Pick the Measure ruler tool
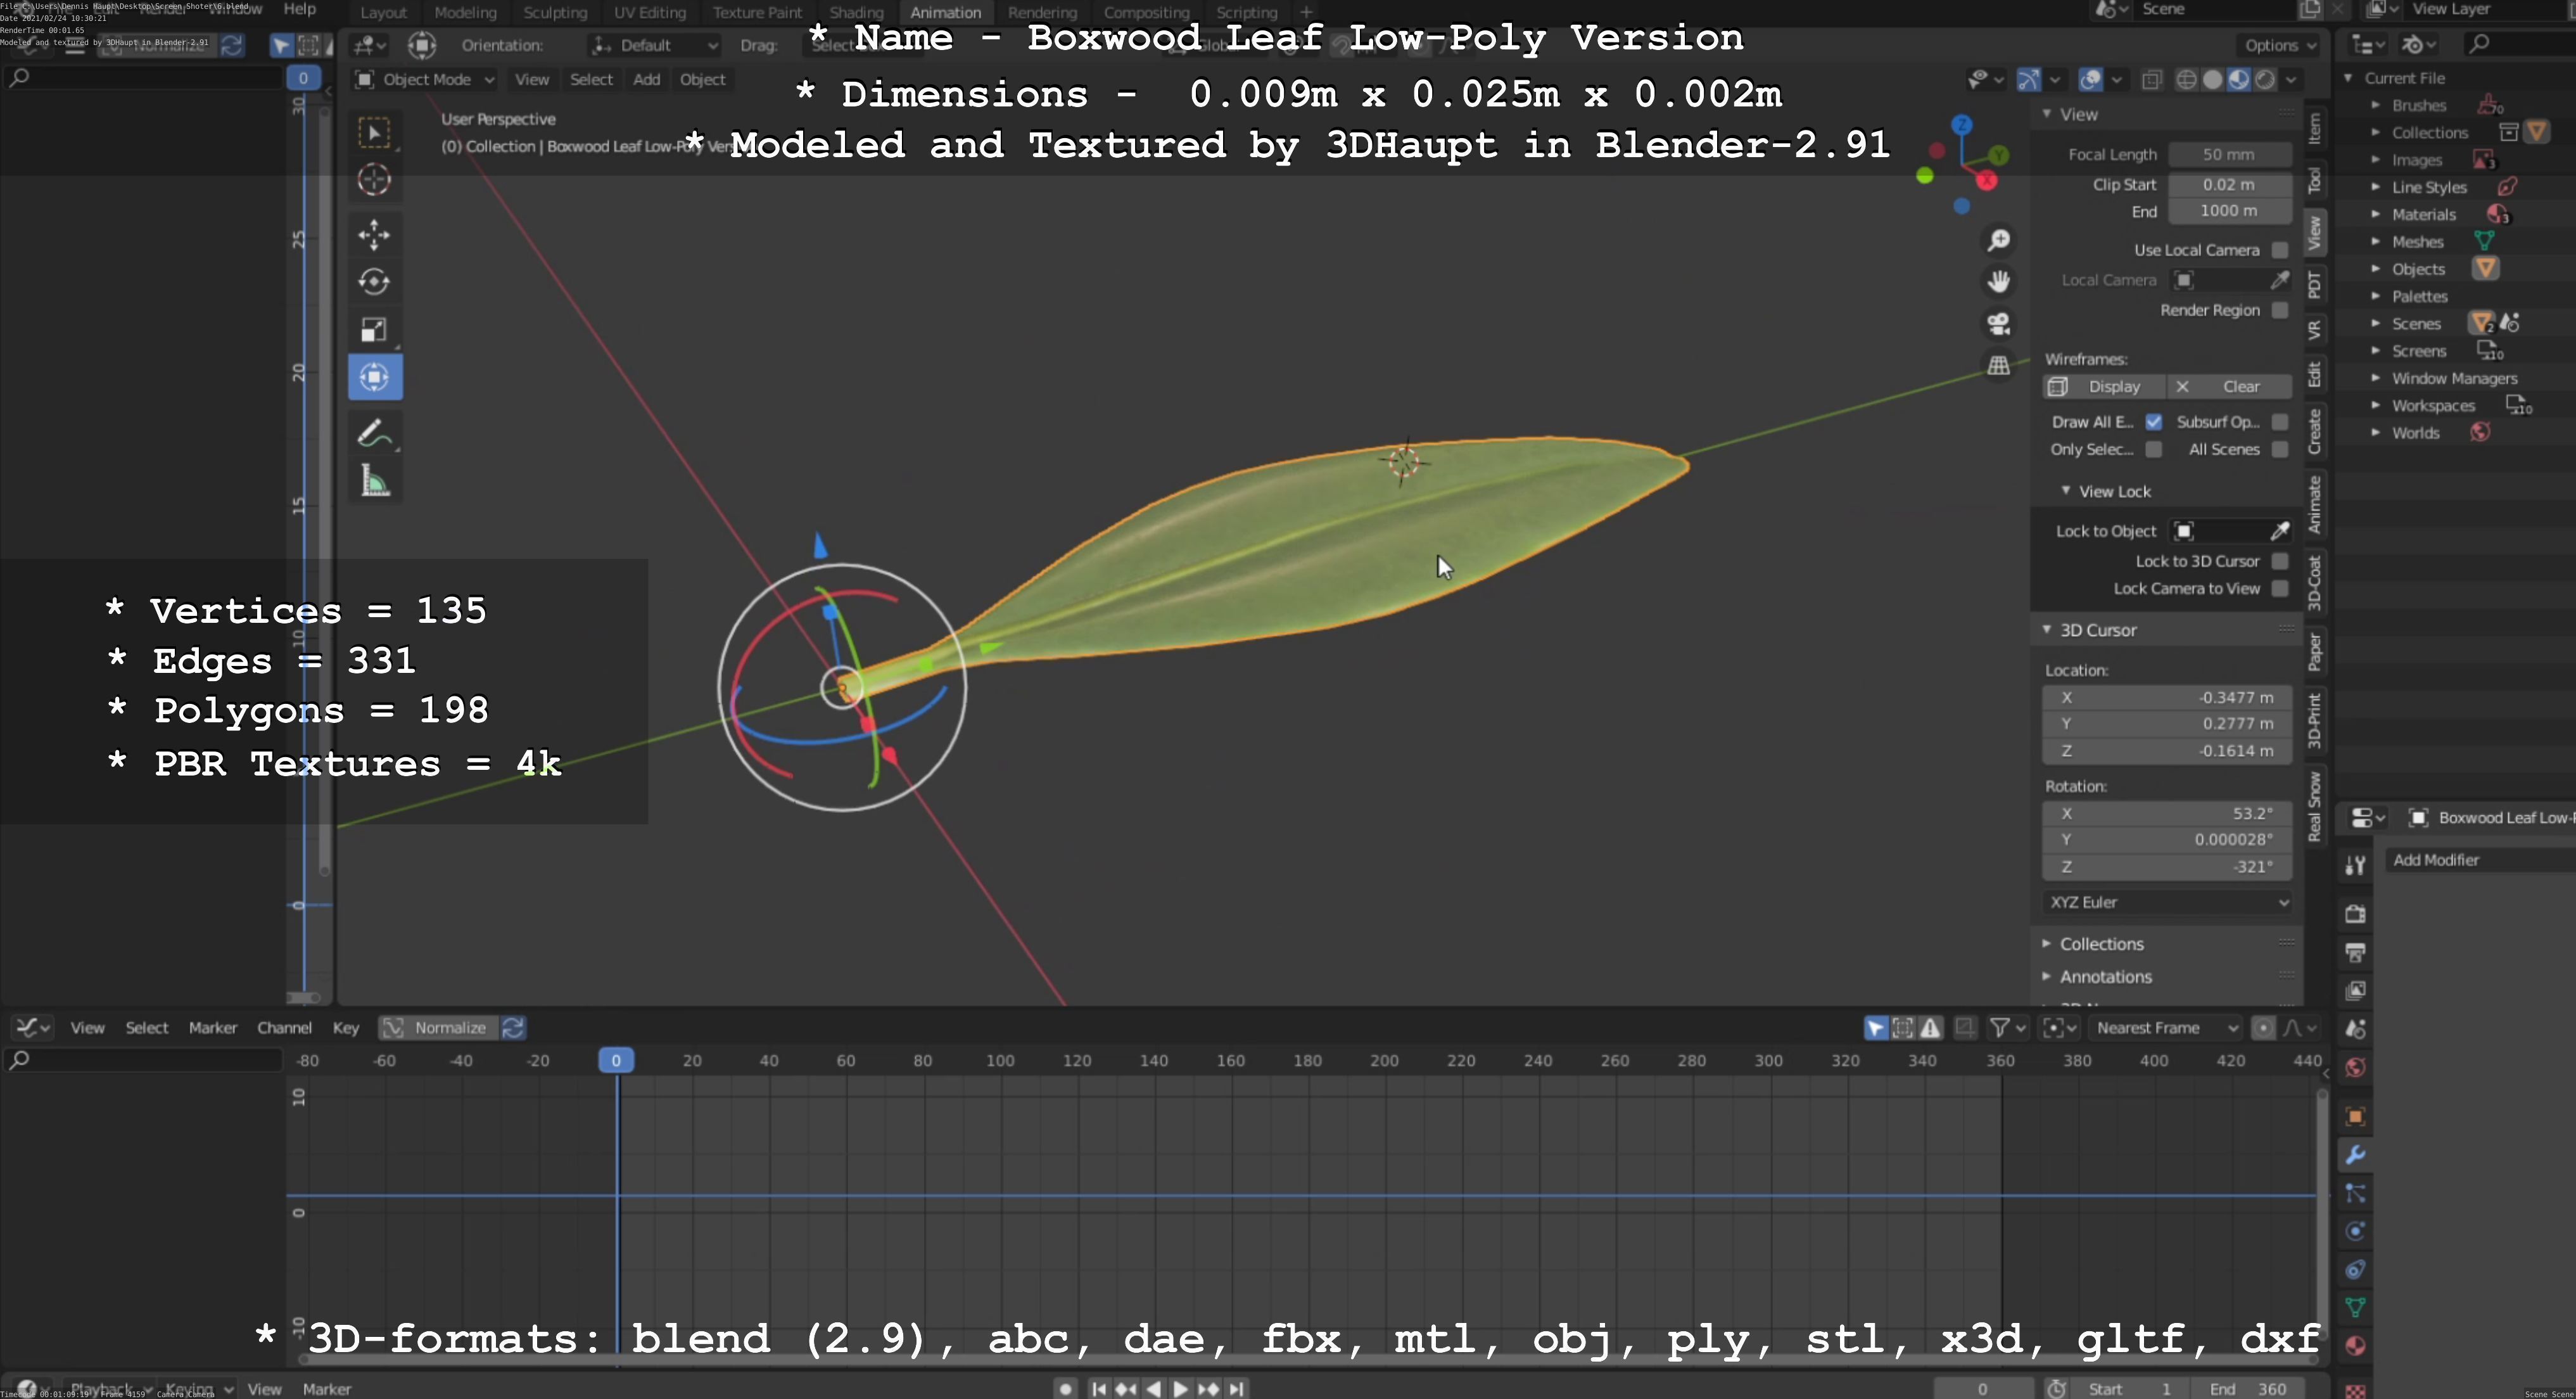 point(374,483)
